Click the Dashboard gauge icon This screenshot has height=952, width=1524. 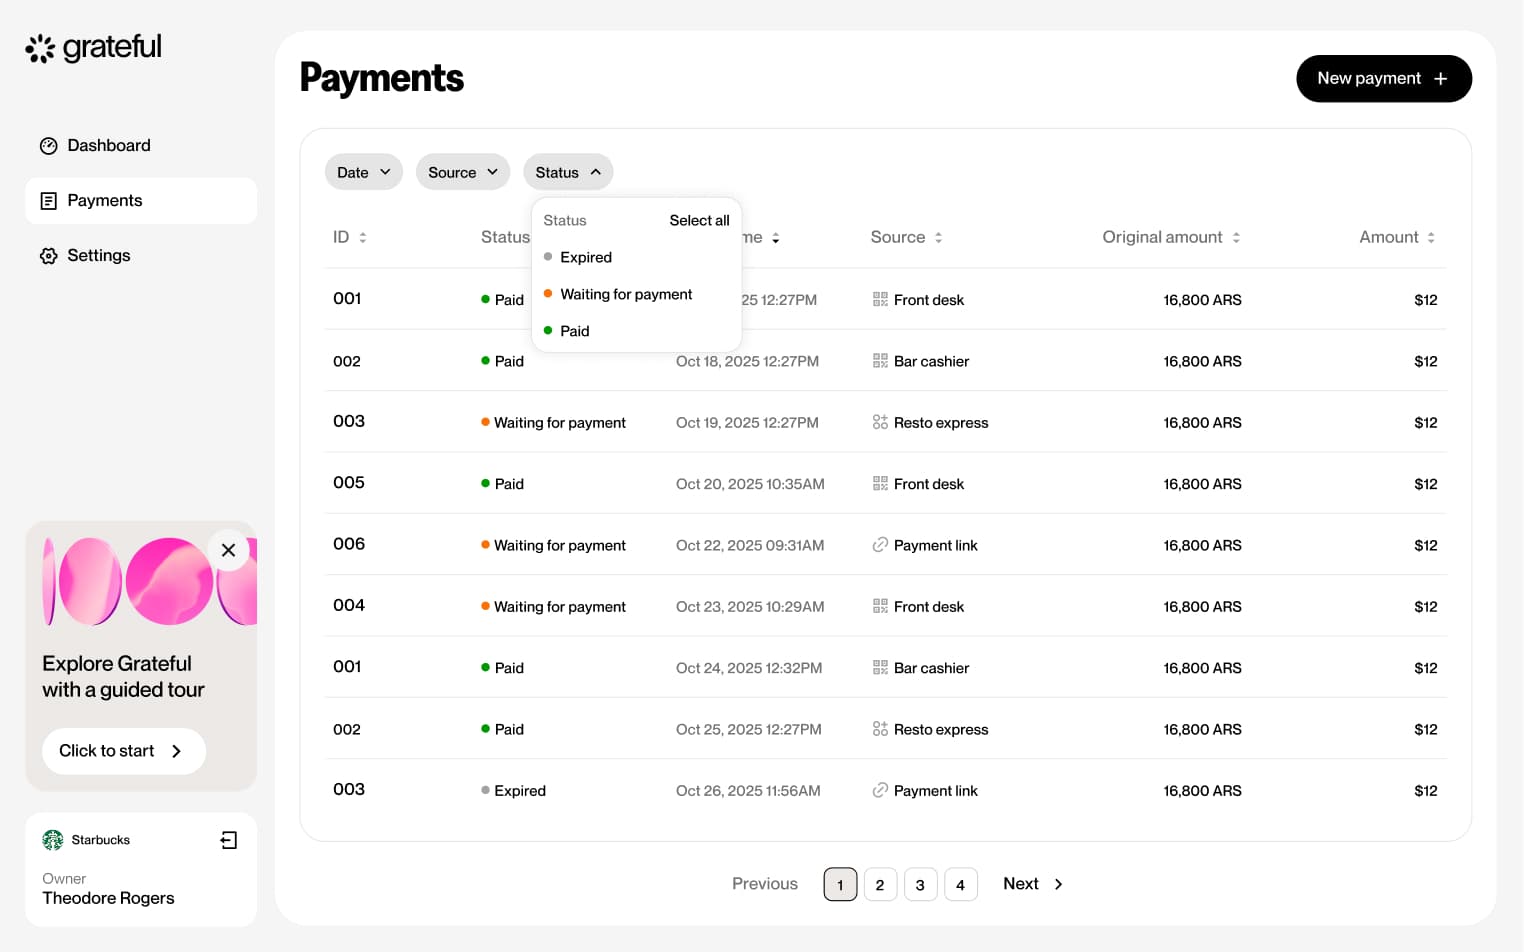(48, 146)
